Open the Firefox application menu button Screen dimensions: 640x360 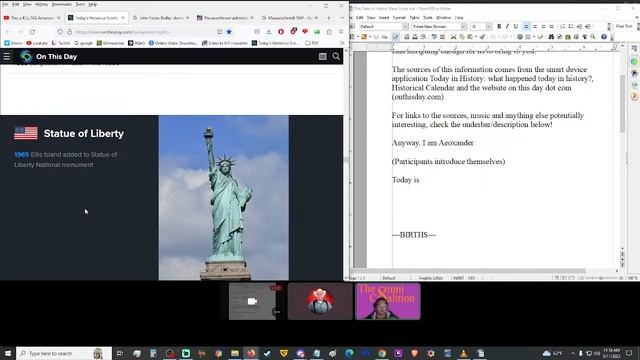[x=341, y=32]
